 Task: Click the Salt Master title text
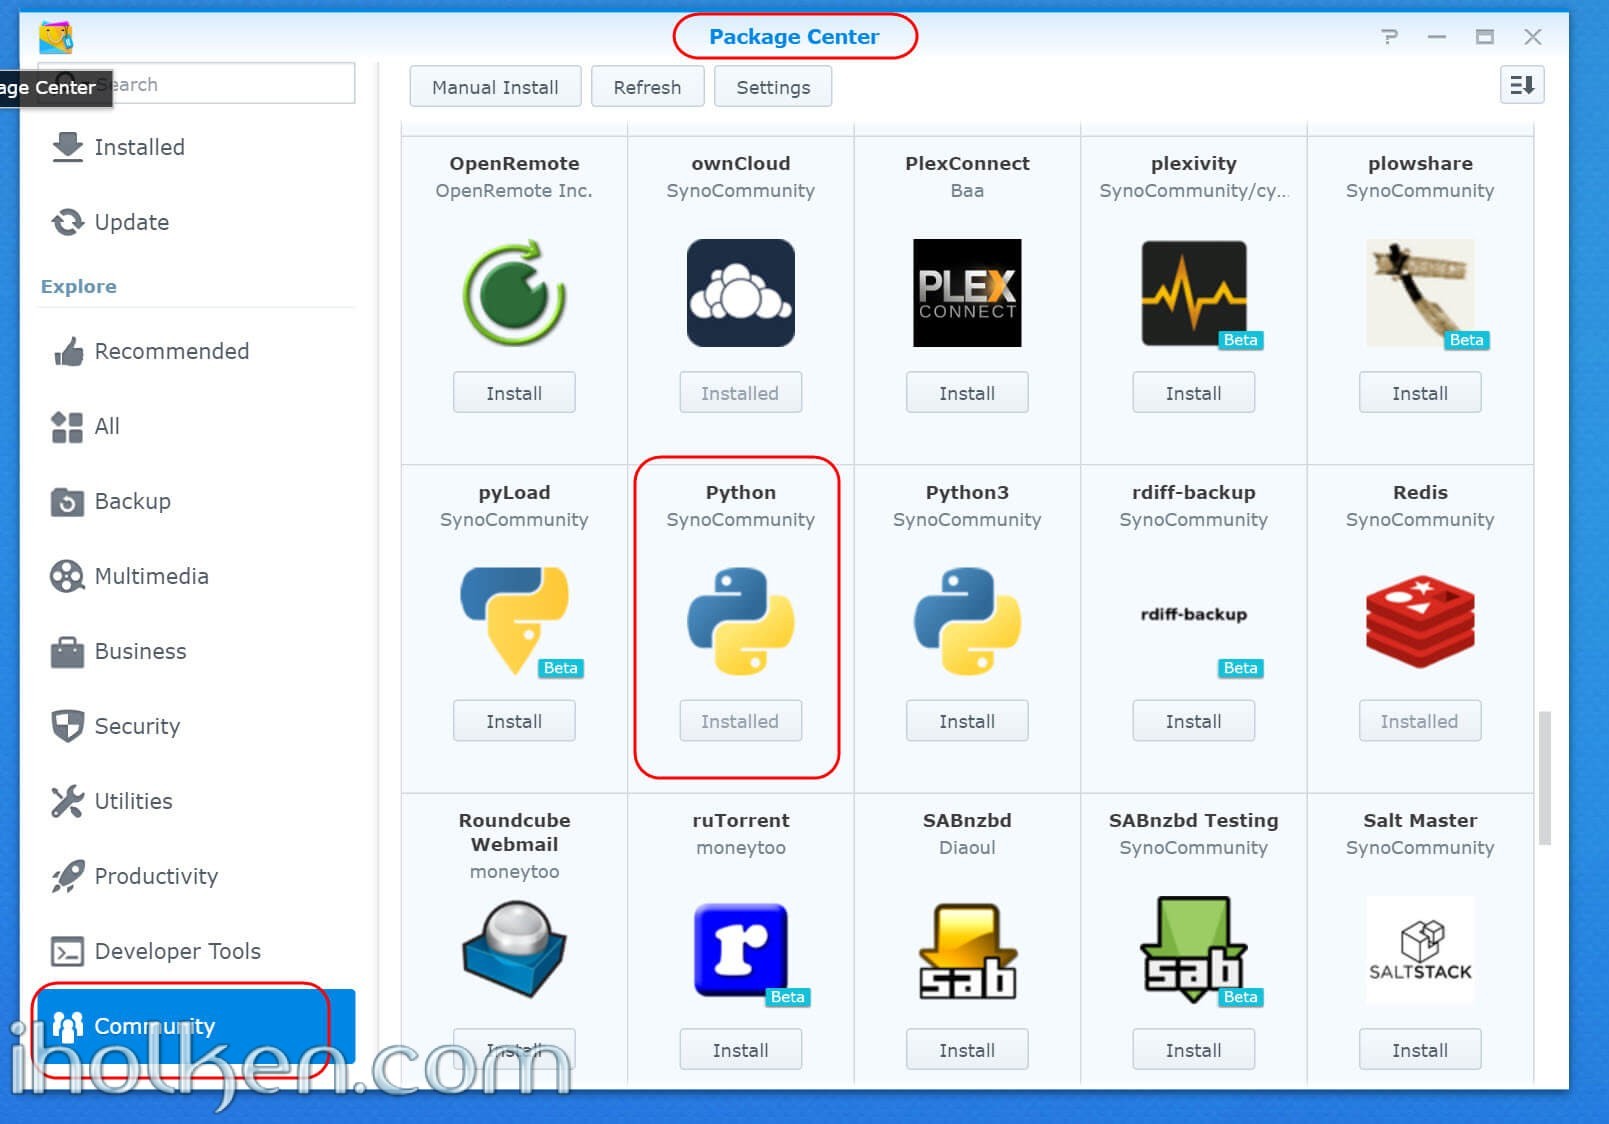tap(1420, 820)
